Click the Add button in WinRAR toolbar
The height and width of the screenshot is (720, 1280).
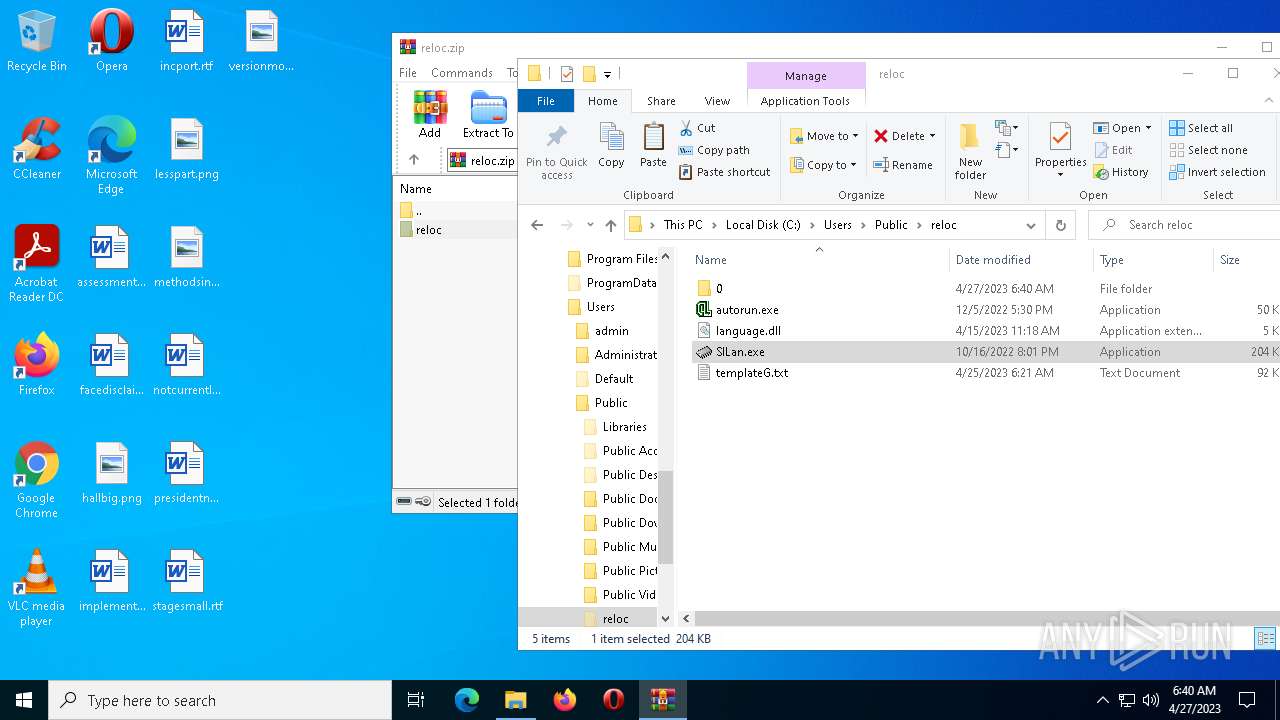click(x=430, y=114)
